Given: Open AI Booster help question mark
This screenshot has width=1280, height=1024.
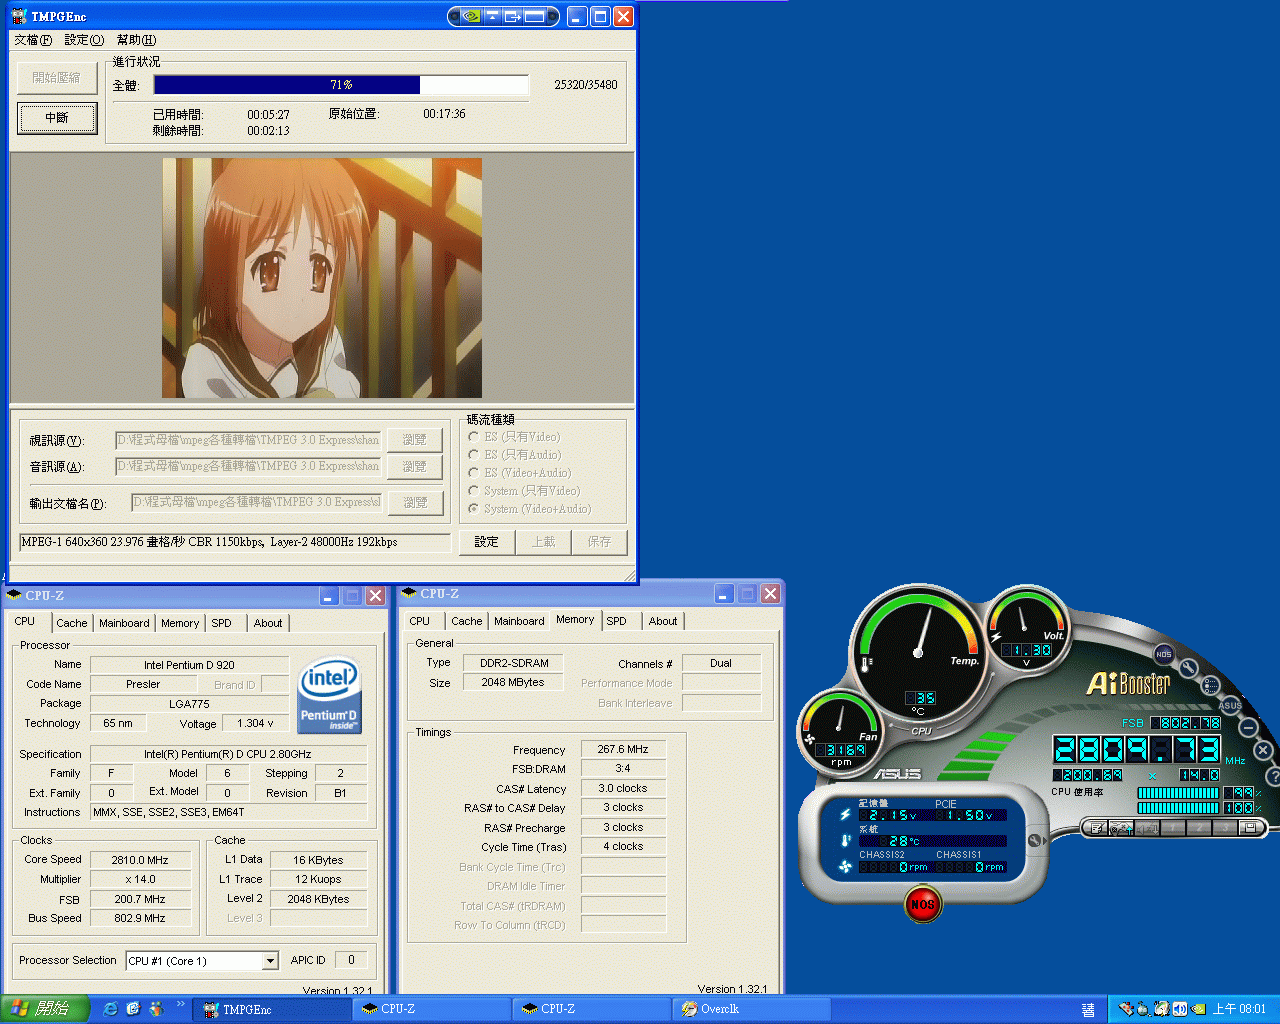Looking at the screenshot, I should [1273, 775].
